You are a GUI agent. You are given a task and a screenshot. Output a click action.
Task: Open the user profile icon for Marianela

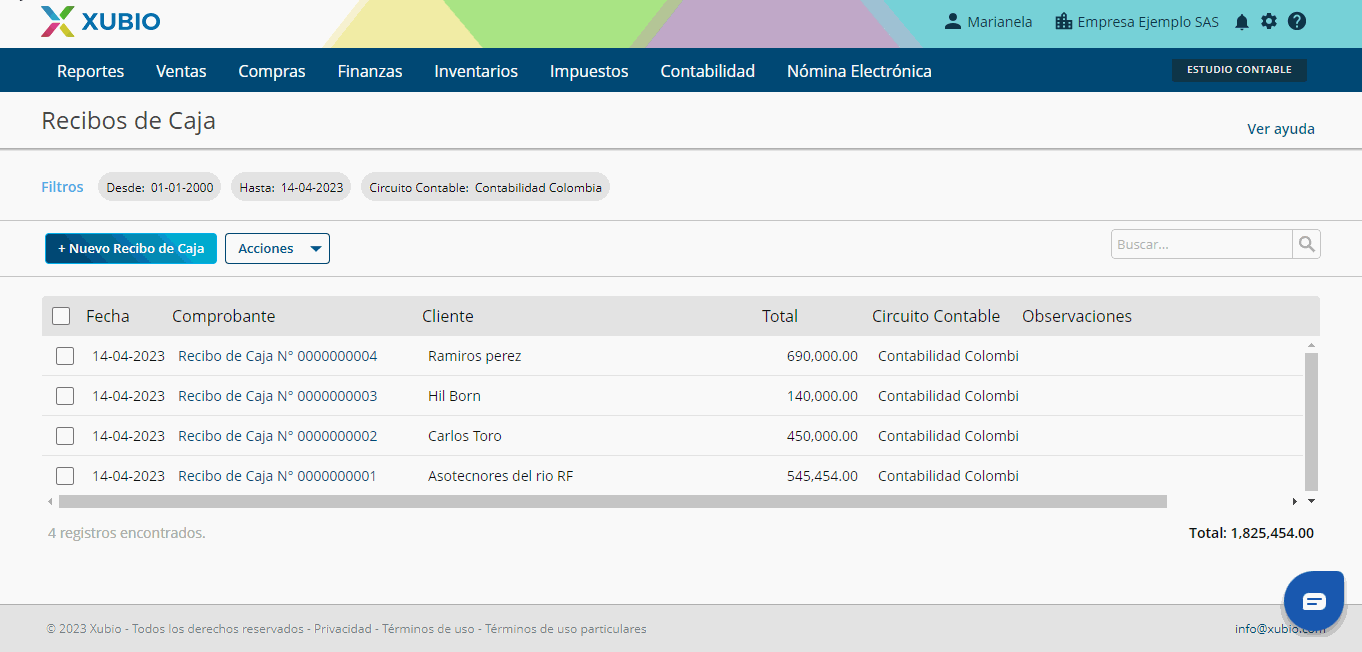(x=952, y=21)
